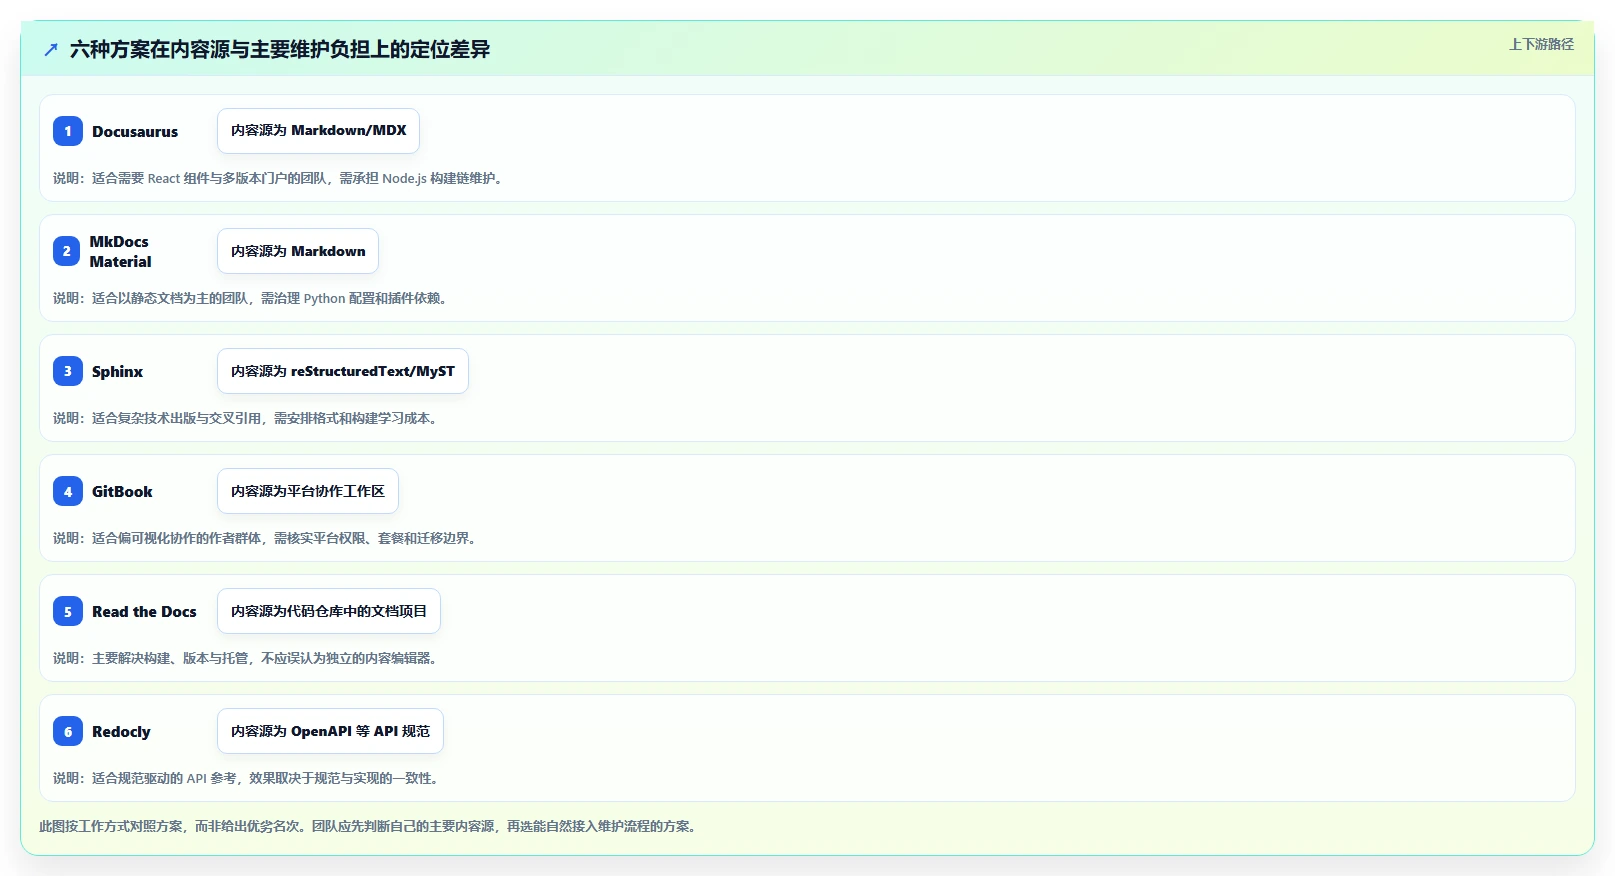Viewport: 1615px width, 876px height.
Task: Click the MkDocs Material name
Action: [120, 251]
